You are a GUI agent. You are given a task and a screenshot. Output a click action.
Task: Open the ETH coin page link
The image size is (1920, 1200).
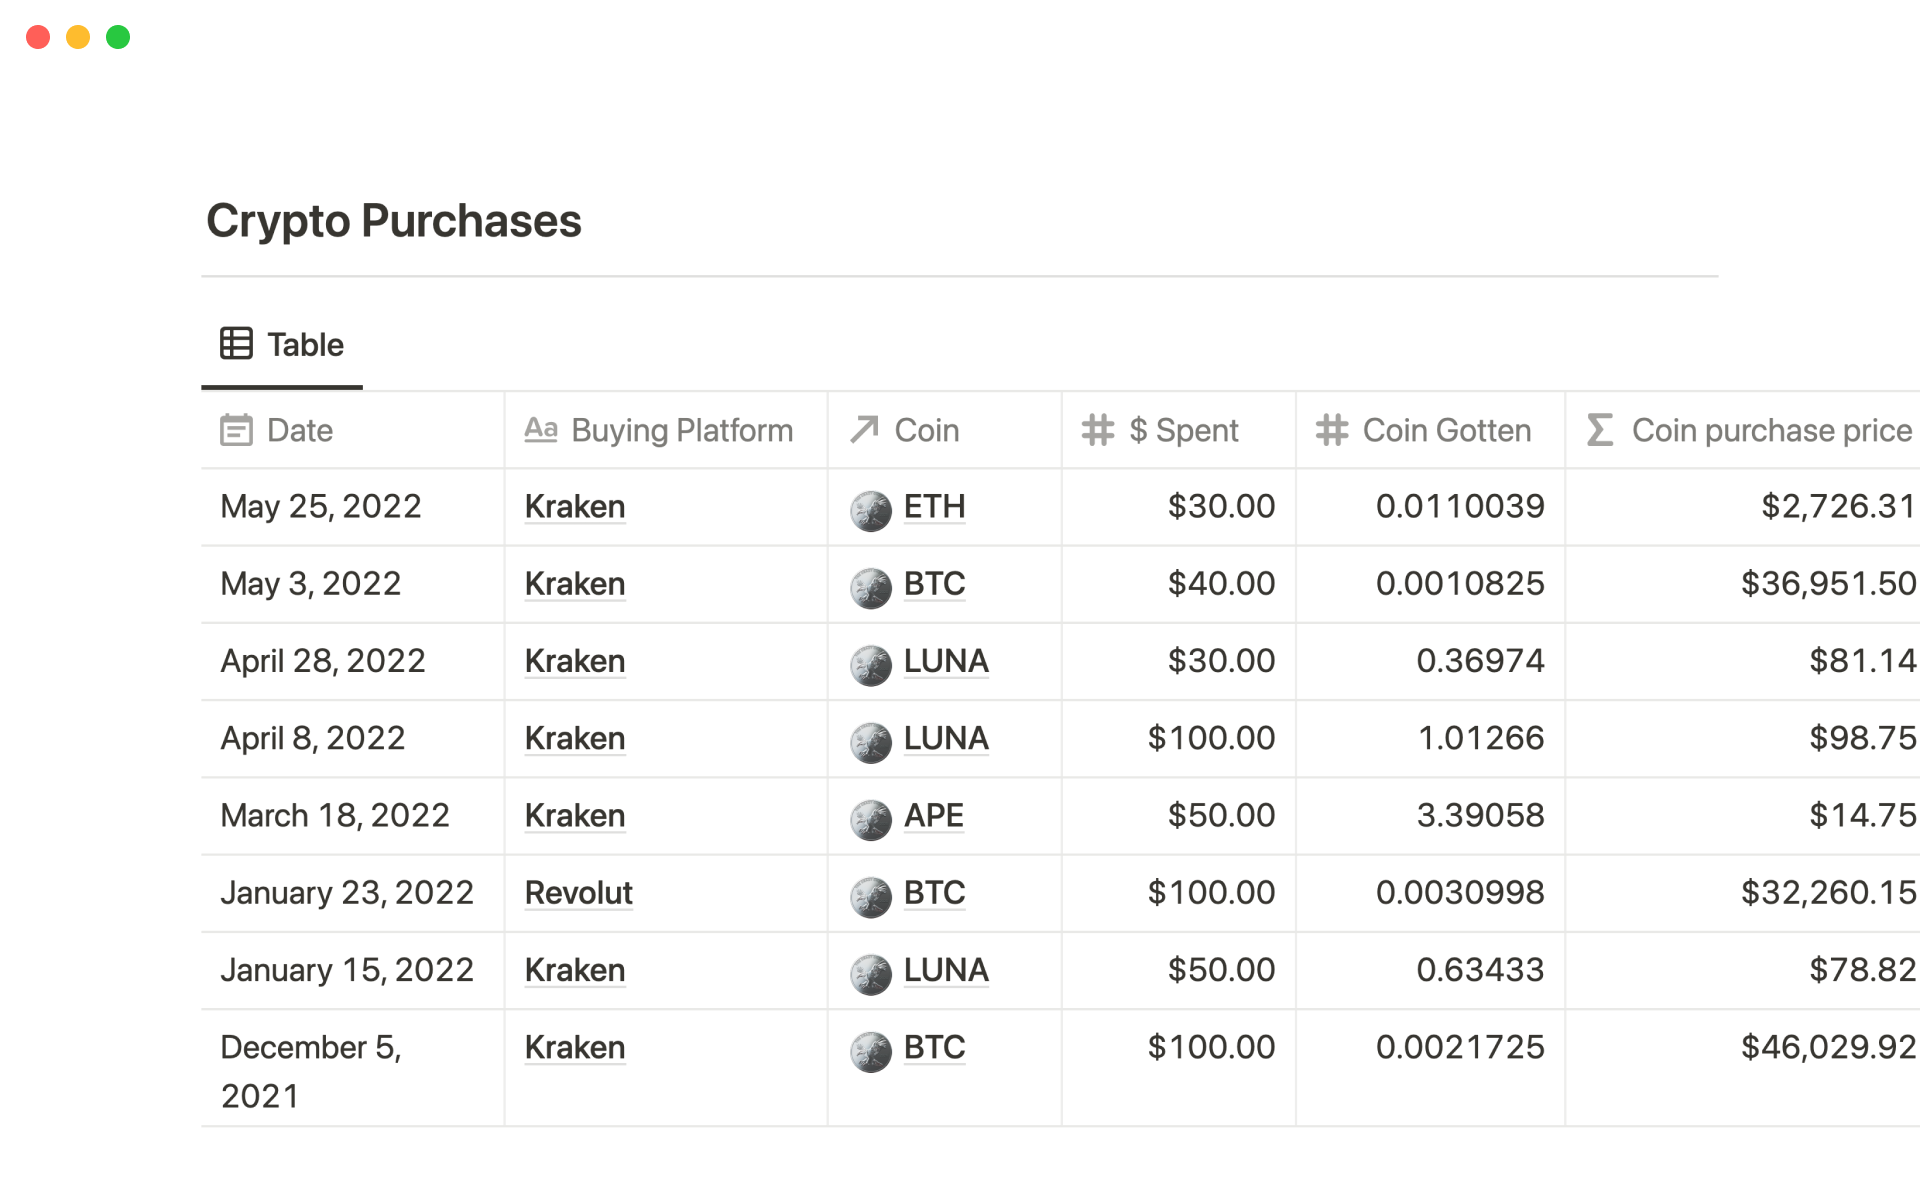click(x=934, y=507)
